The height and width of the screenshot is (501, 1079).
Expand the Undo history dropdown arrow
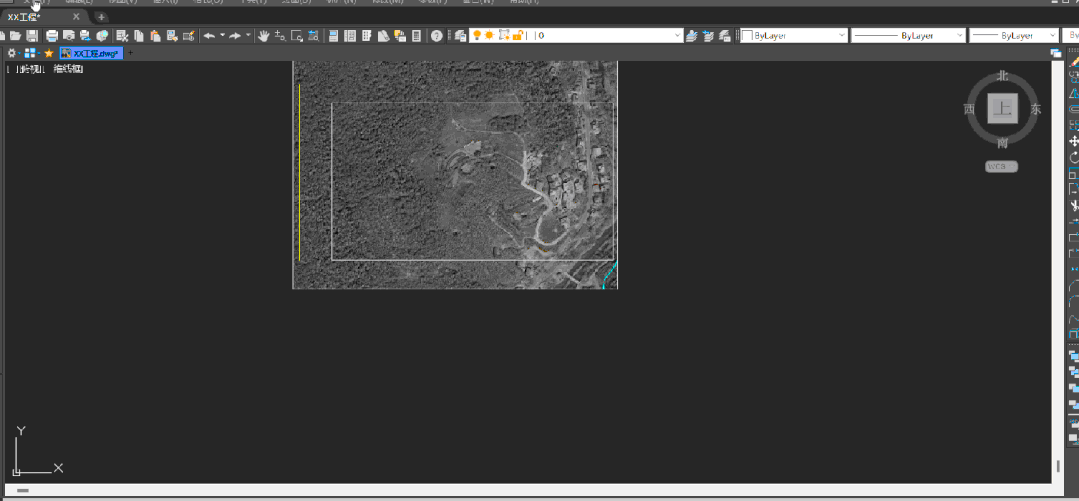point(222,35)
